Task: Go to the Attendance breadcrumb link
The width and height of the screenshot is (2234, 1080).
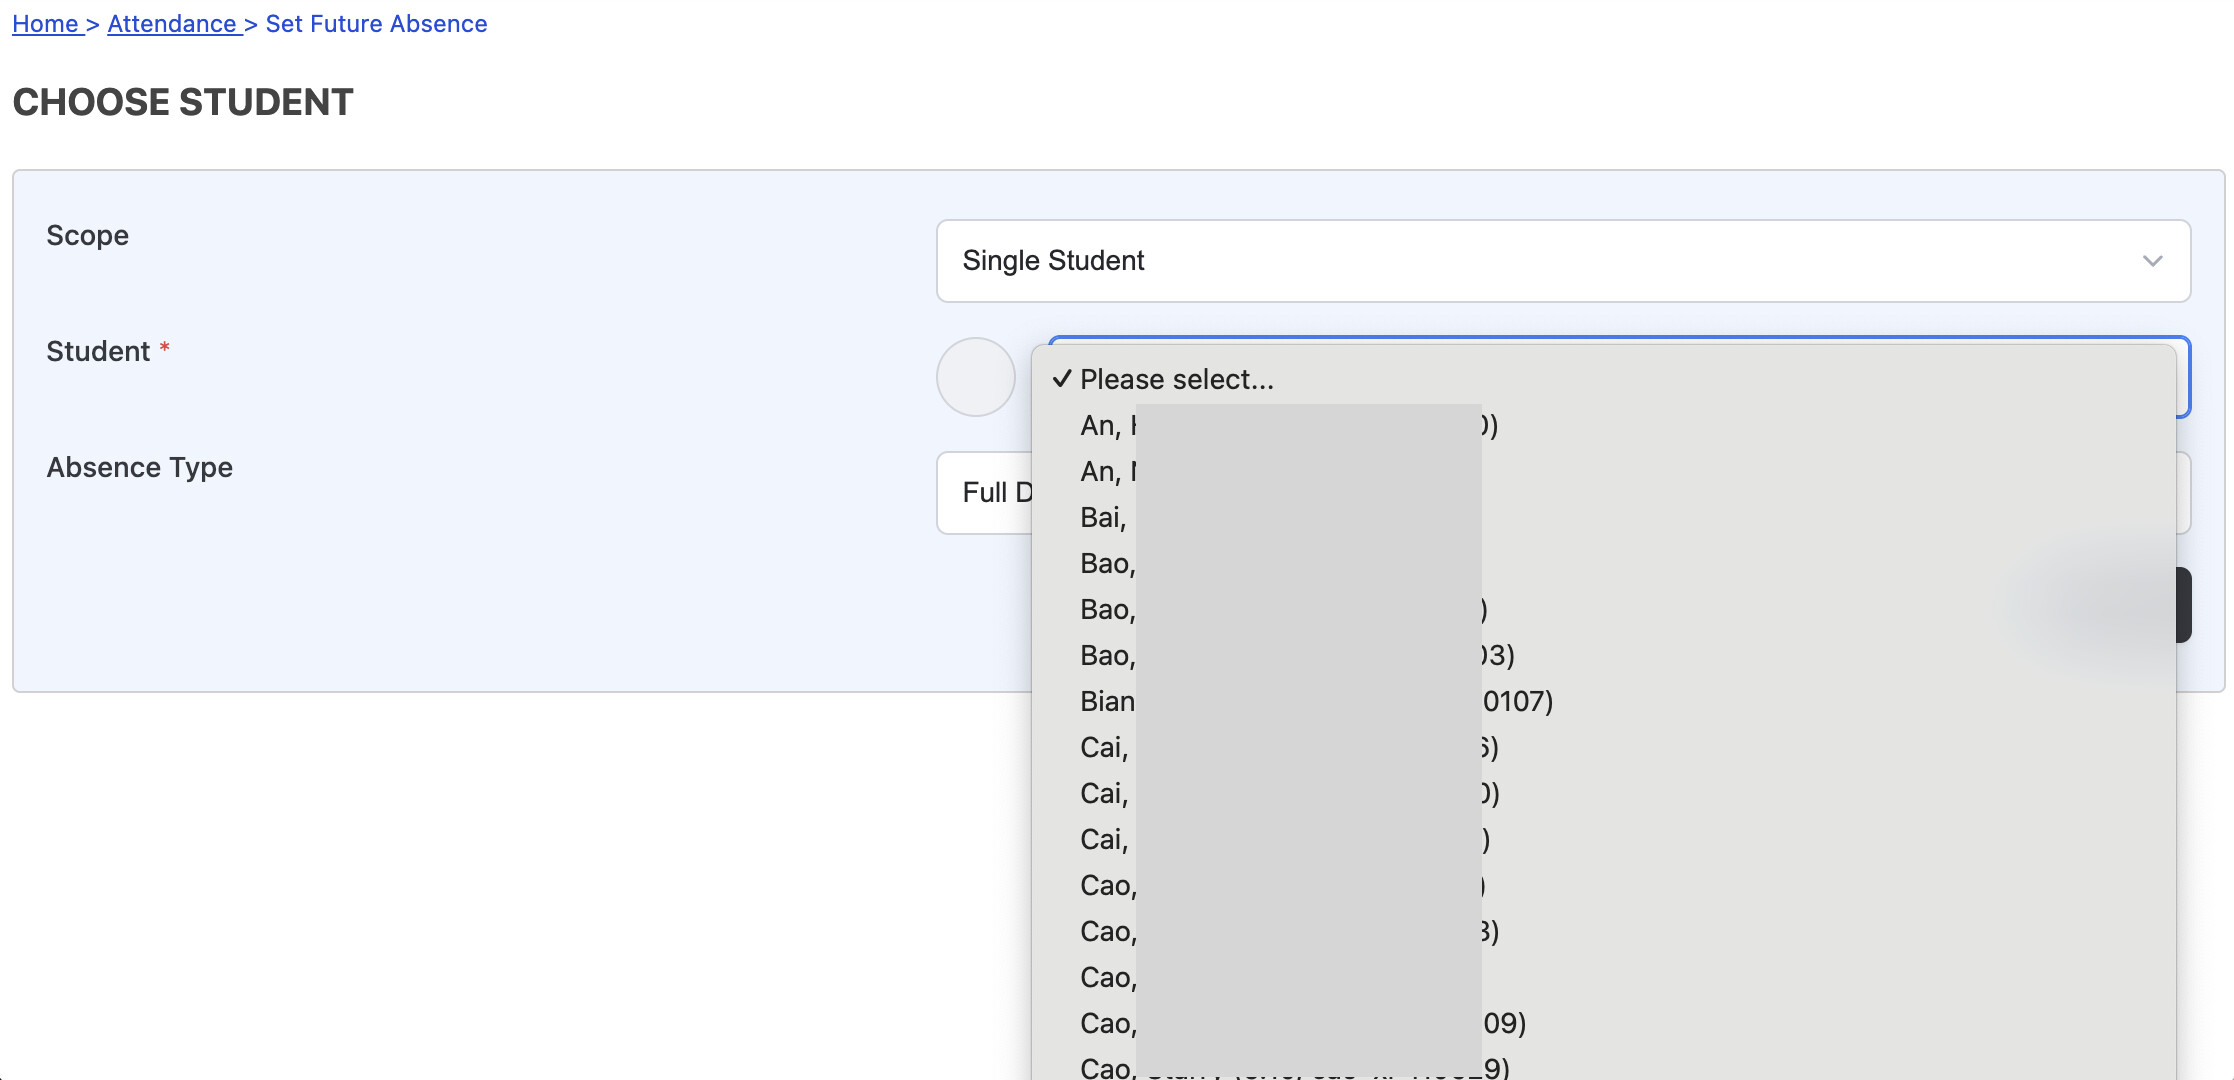Action: 172,24
